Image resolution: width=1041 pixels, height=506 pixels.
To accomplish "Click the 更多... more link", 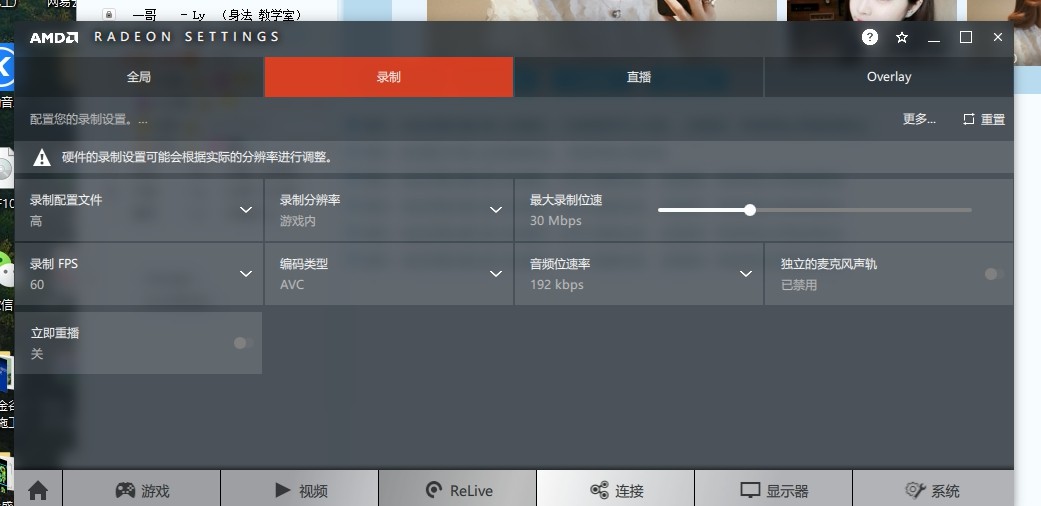I will 919,120.
